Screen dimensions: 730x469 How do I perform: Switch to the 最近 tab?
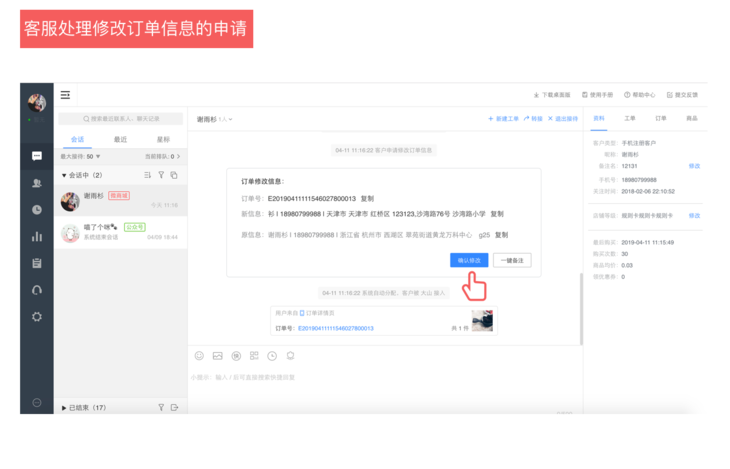[x=120, y=140]
